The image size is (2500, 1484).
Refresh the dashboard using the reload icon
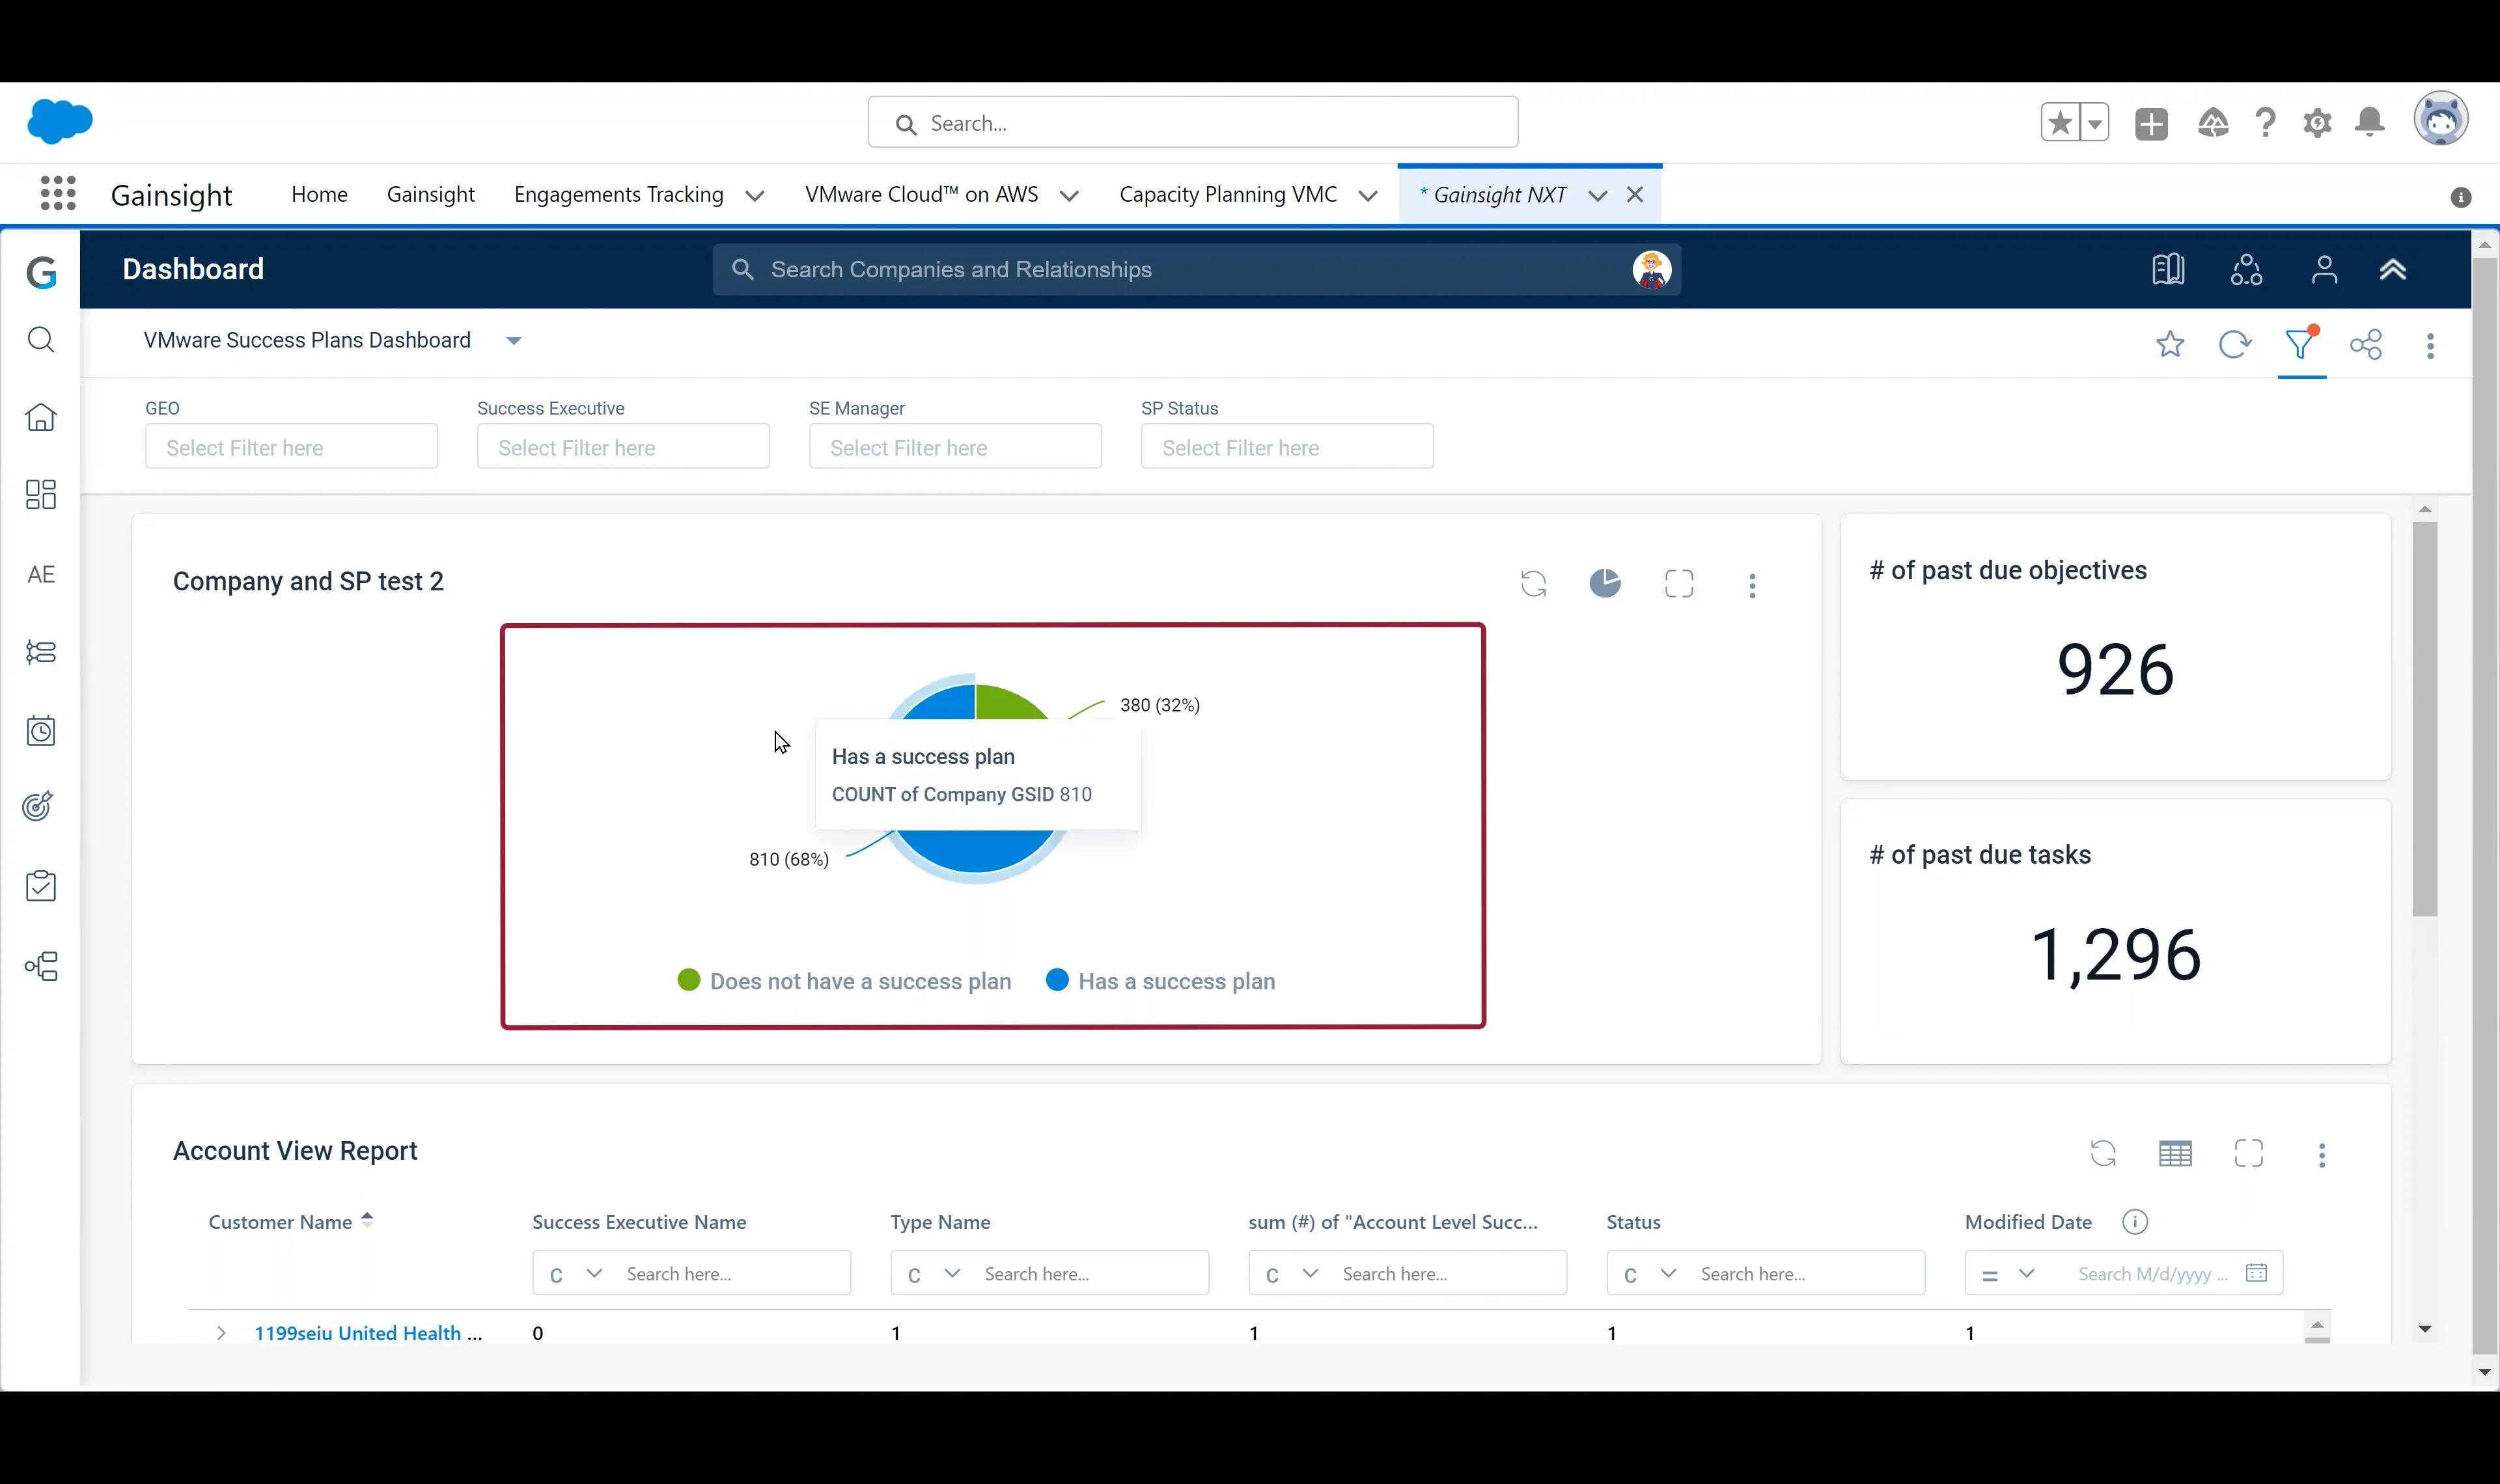click(2236, 344)
